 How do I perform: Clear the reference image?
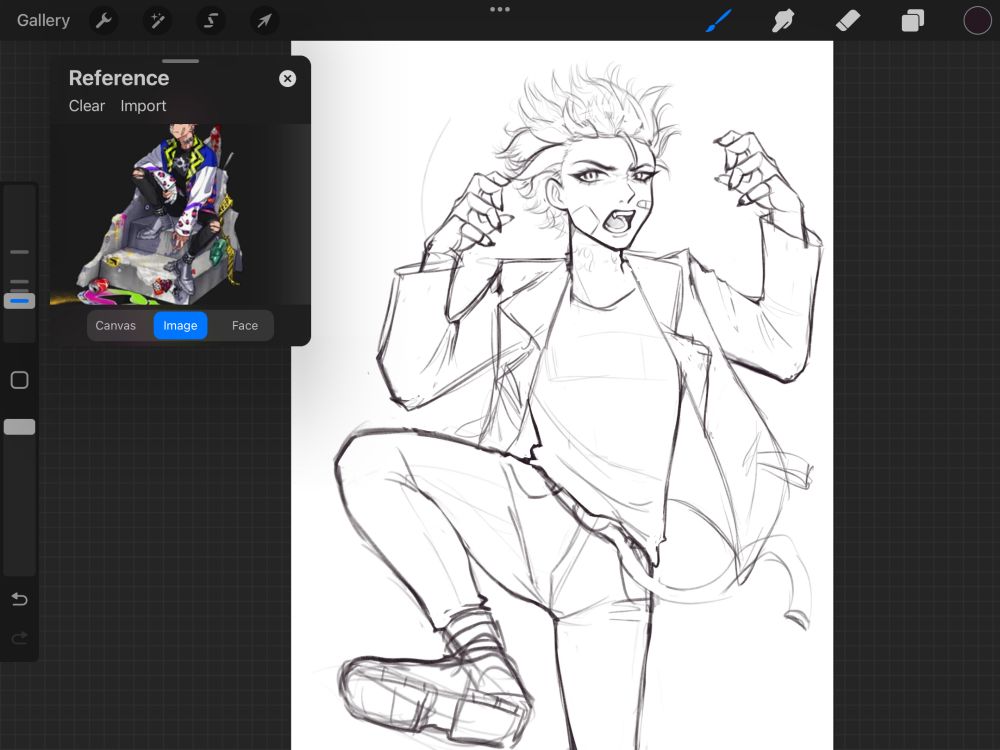87,106
